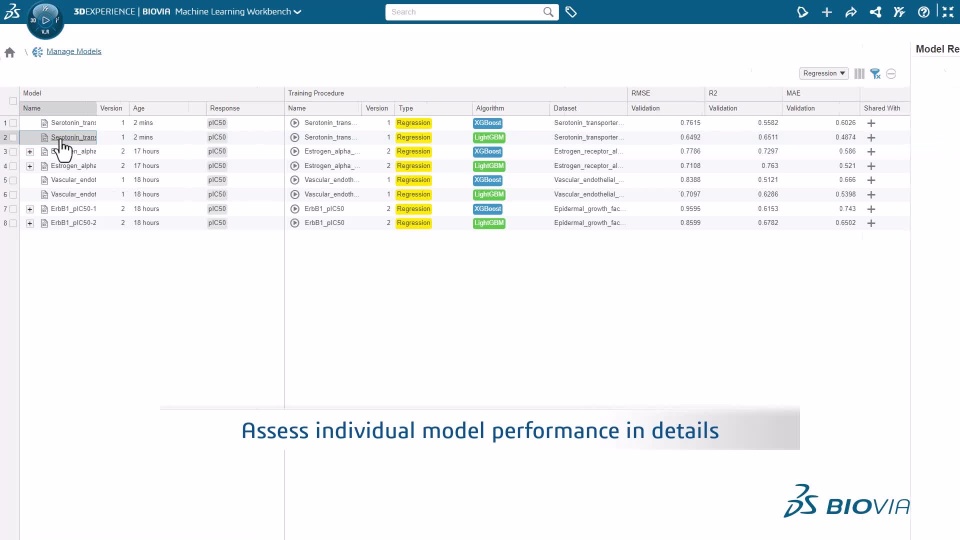Open the Manage Models breadcrumb link
The height and width of the screenshot is (540, 960).
point(73,51)
